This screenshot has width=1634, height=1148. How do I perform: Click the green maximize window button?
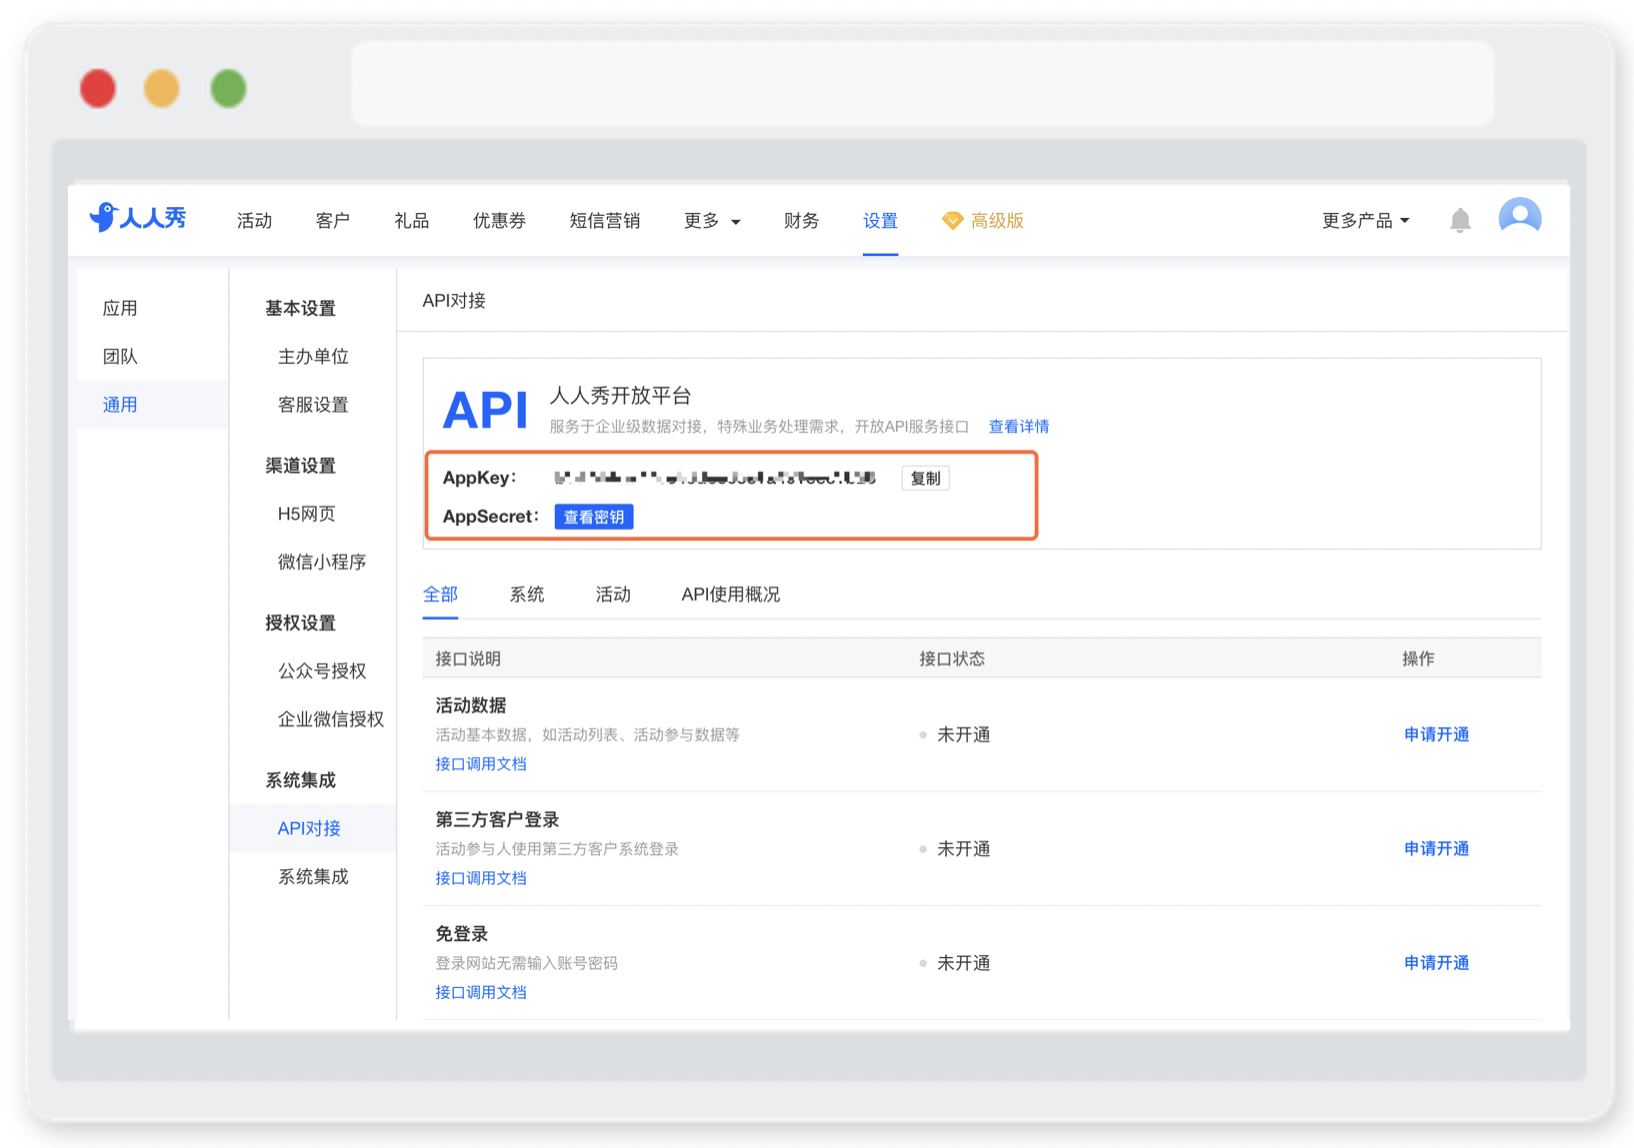pos(229,88)
